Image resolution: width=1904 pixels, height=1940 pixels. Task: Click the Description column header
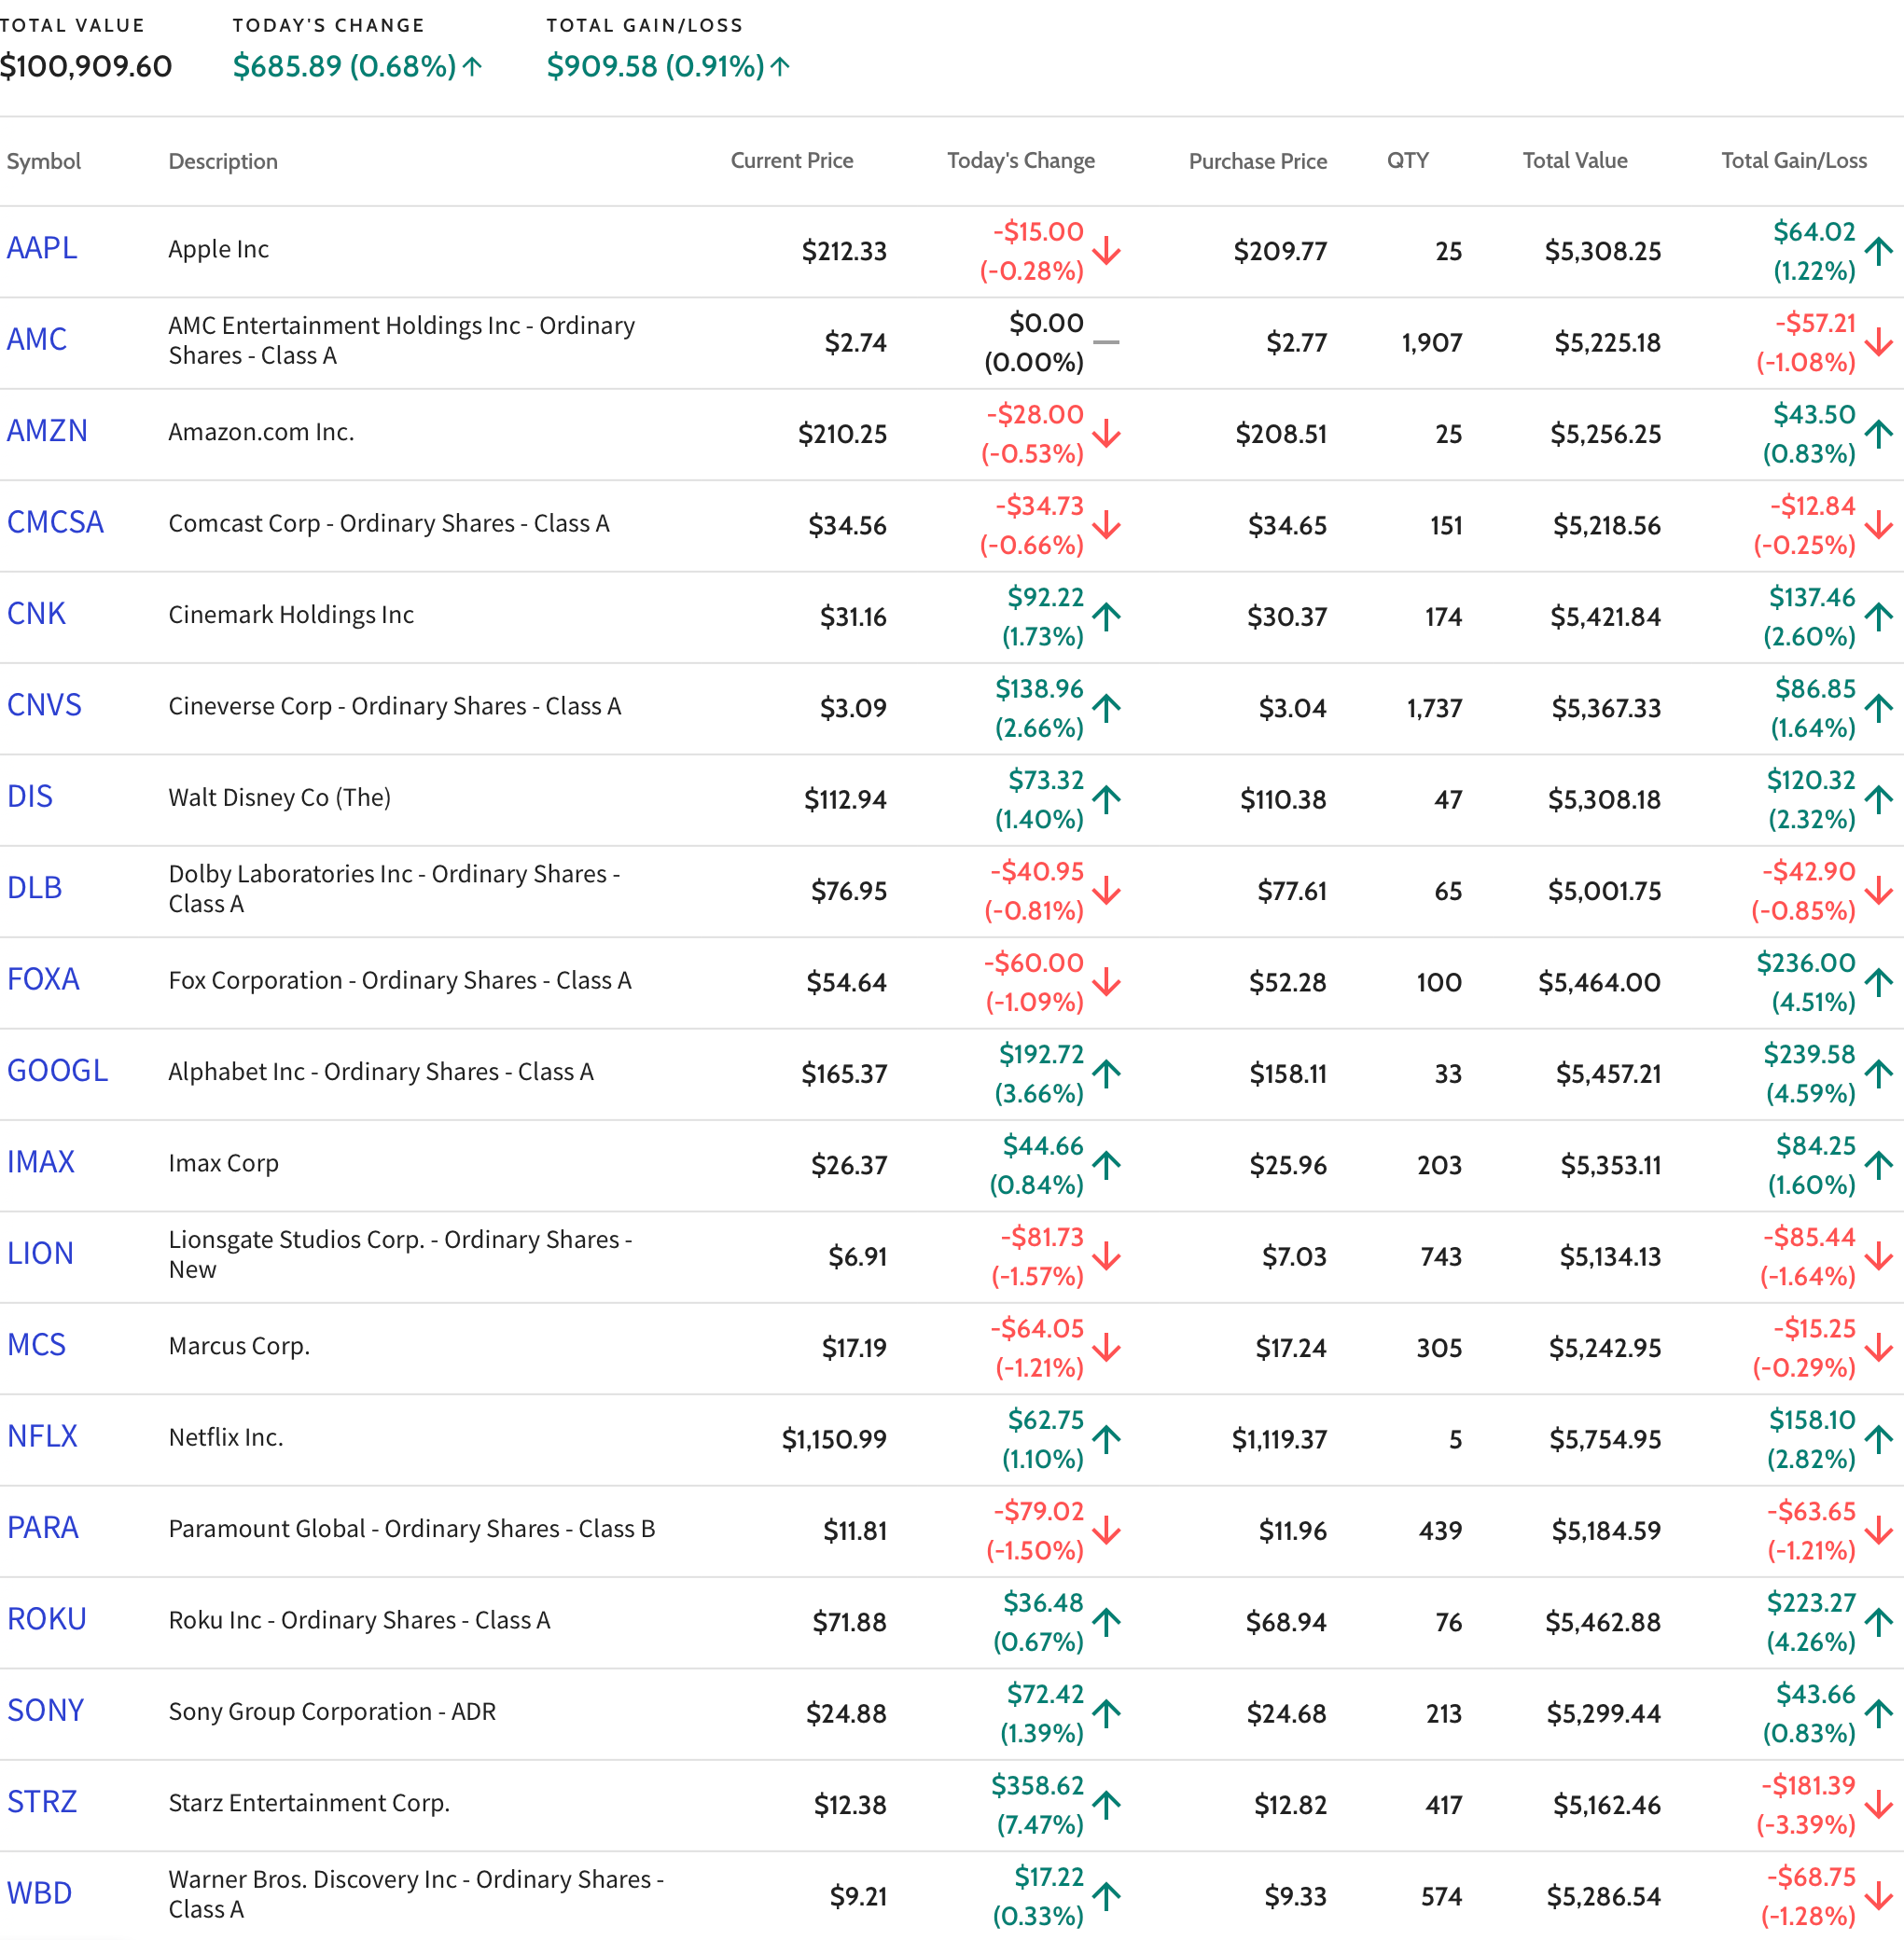(x=223, y=161)
